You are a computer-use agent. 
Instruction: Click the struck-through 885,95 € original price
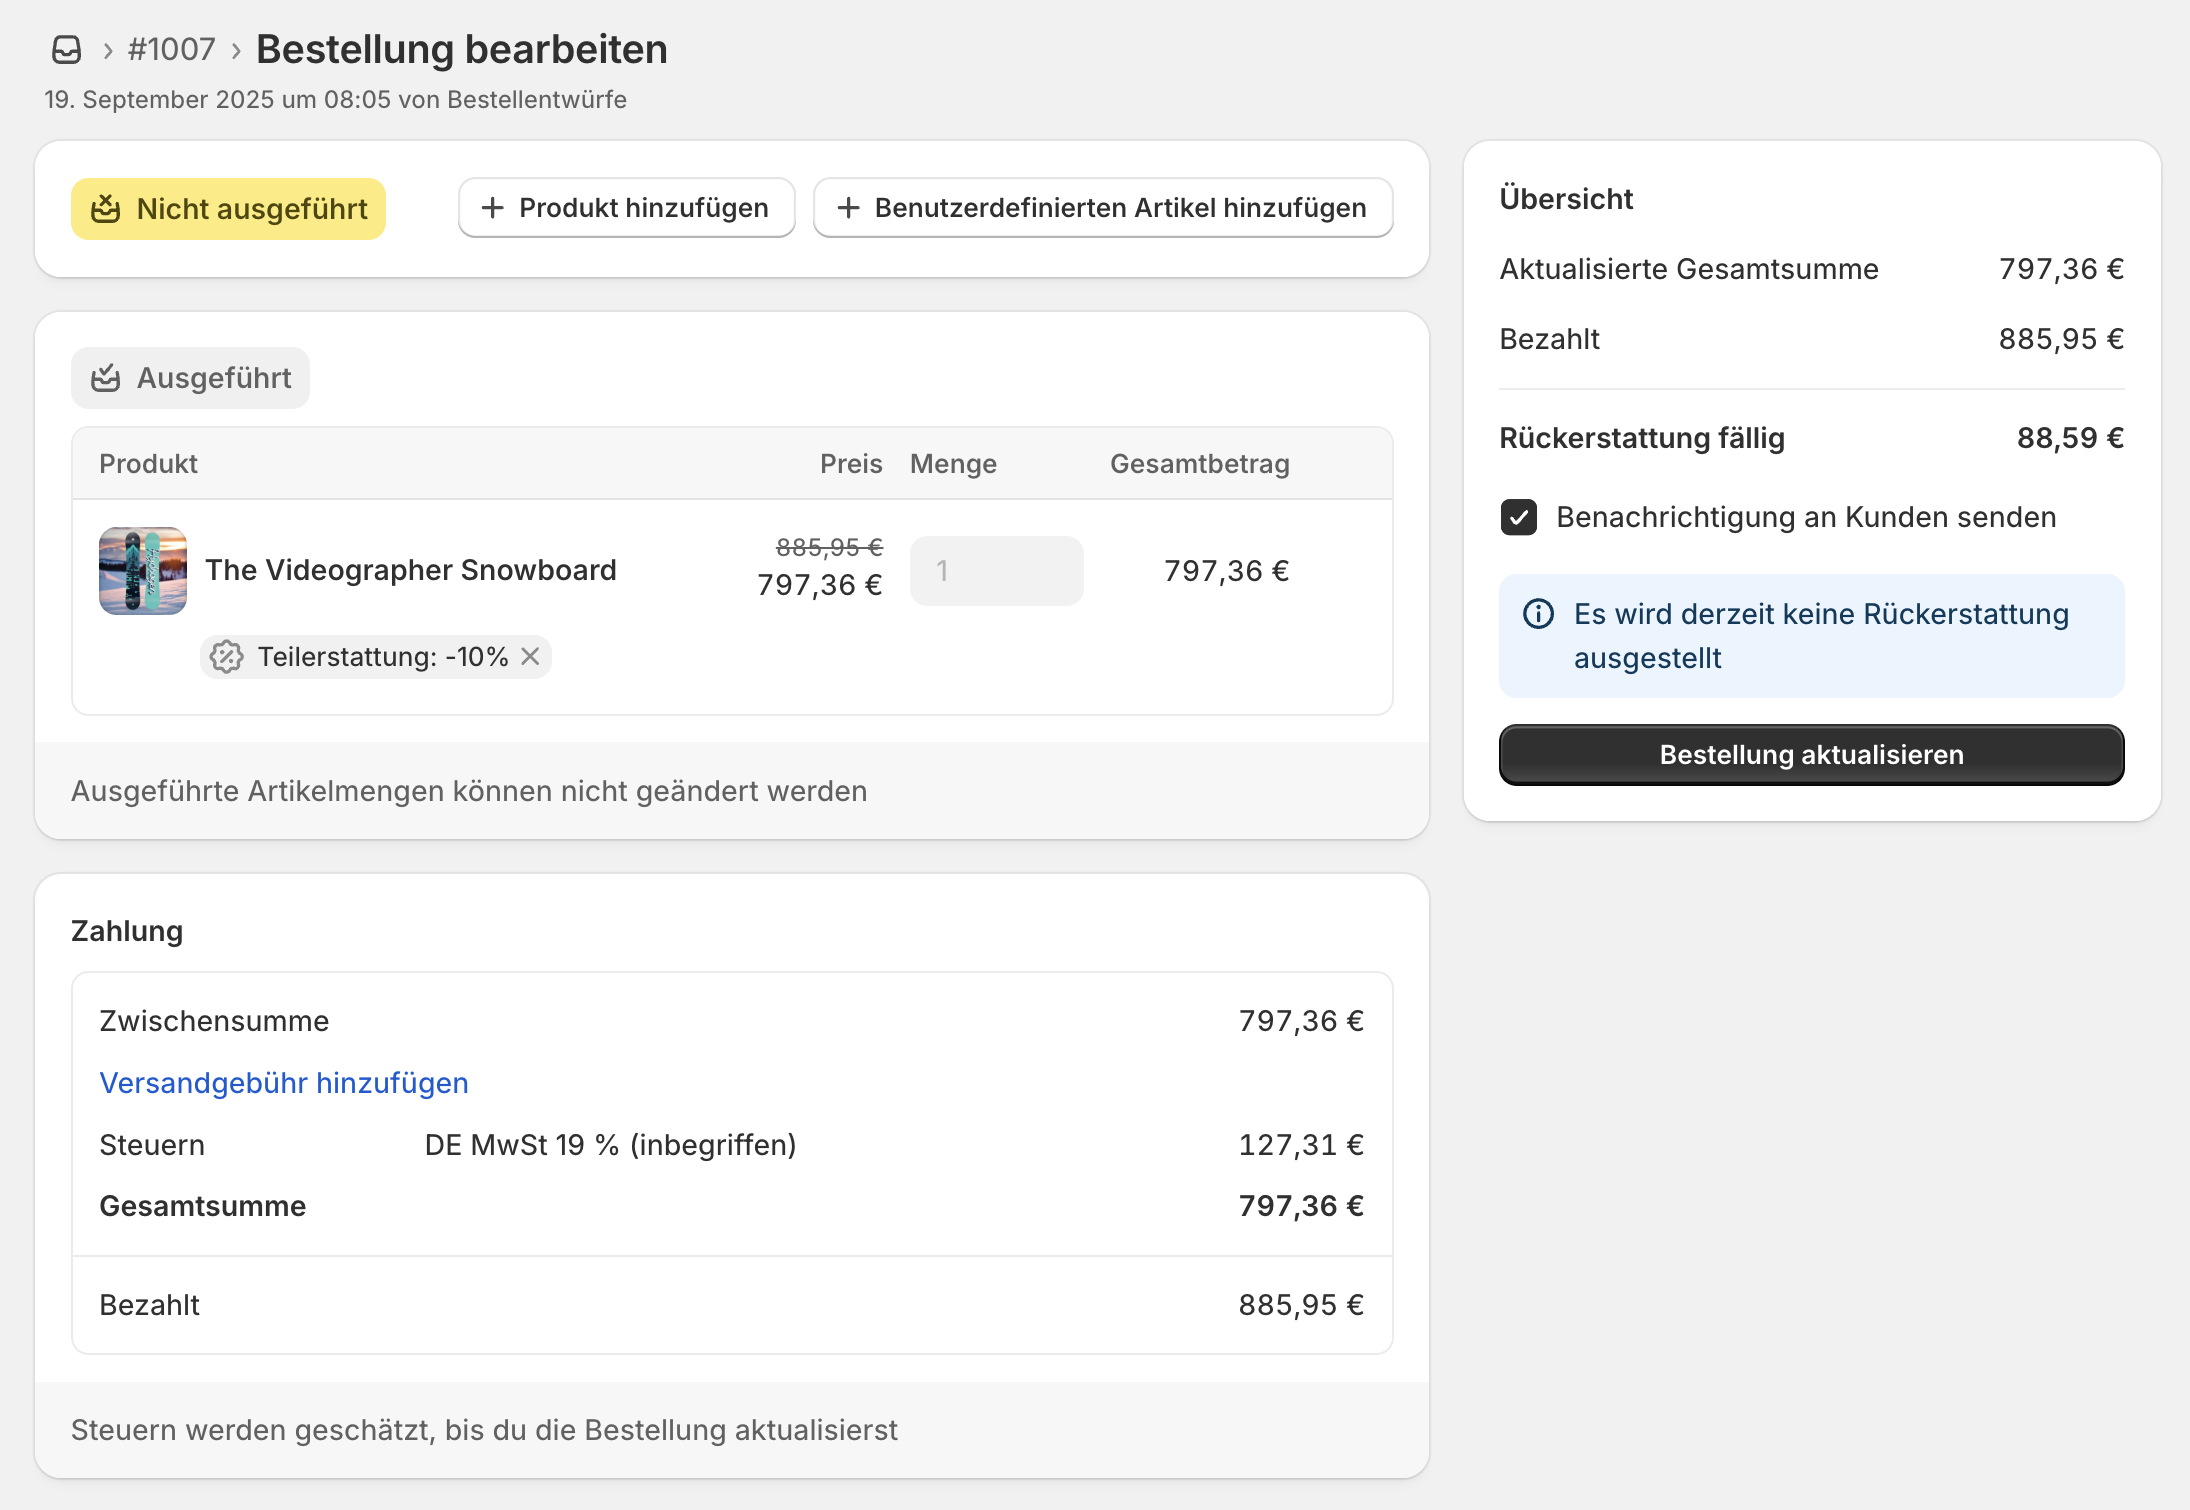click(x=829, y=547)
